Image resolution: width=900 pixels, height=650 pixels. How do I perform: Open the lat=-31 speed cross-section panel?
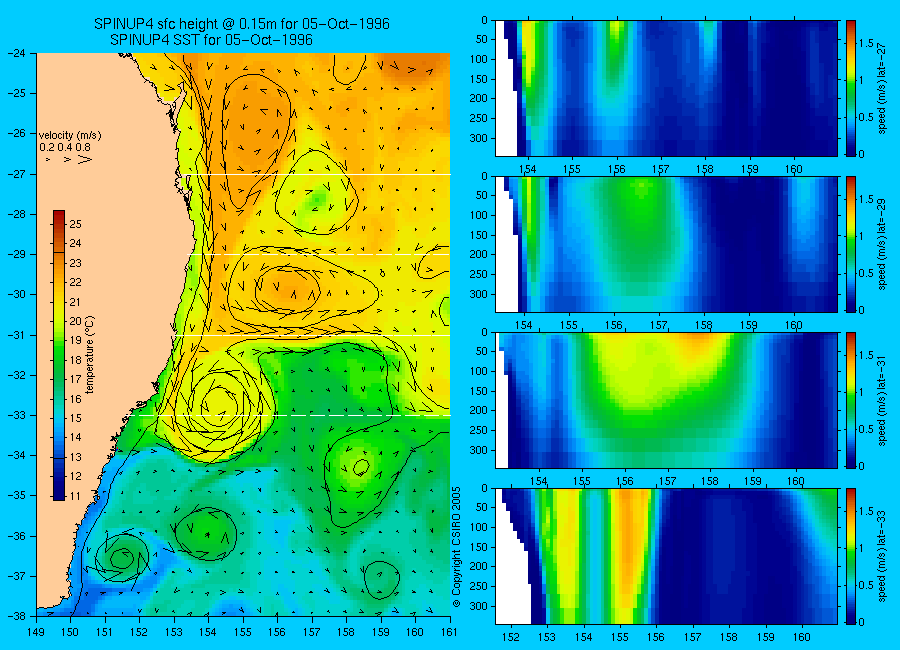tap(666, 400)
